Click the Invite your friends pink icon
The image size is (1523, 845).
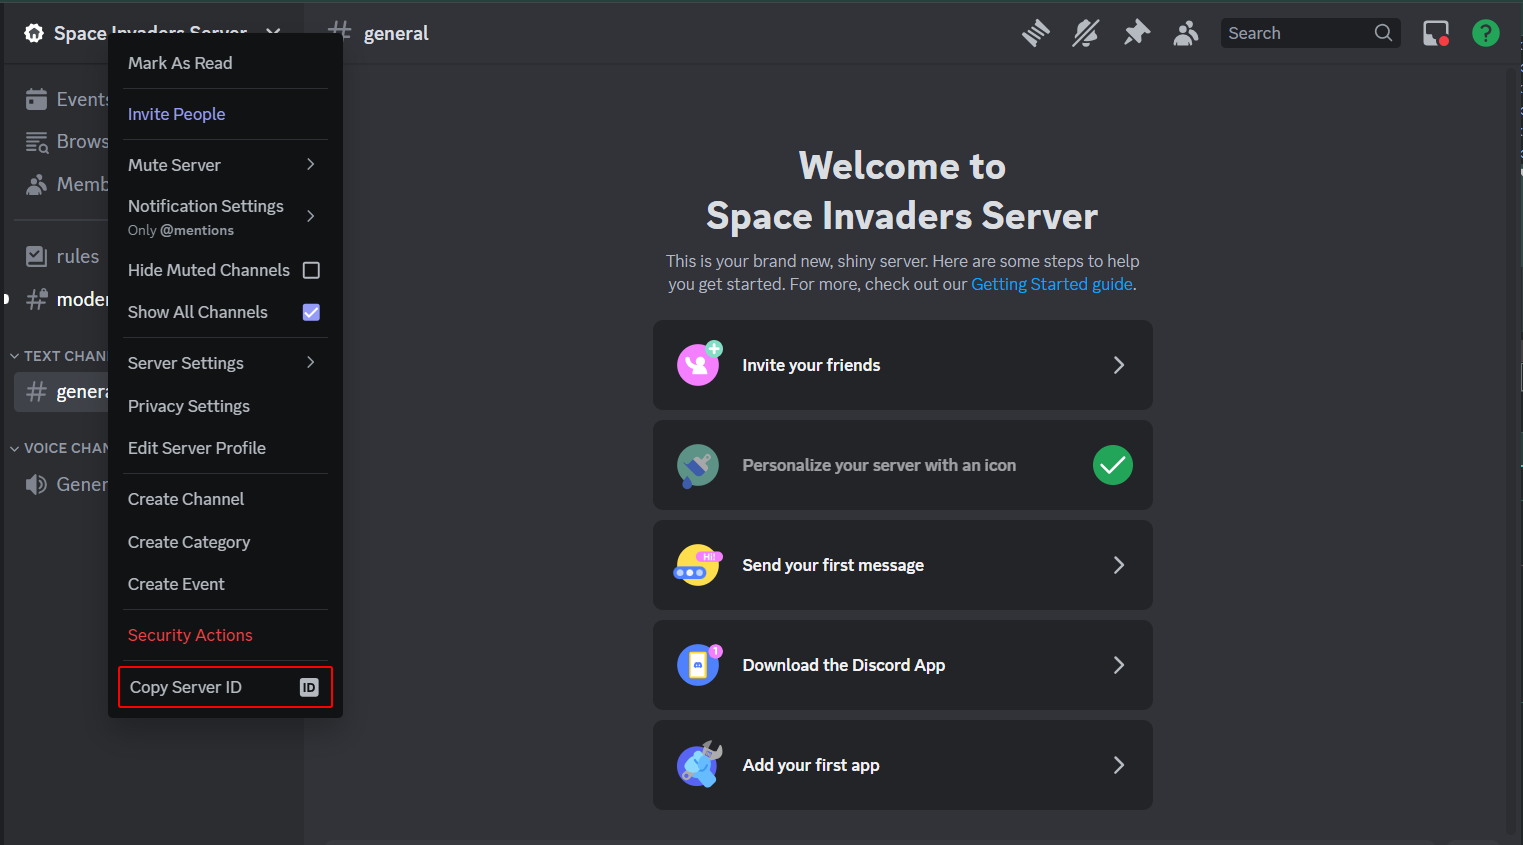click(698, 364)
